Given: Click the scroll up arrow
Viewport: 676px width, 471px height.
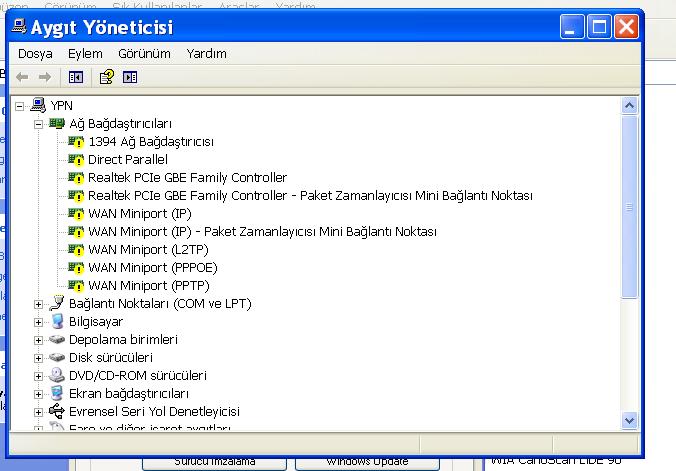Looking at the screenshot, I should 629,106.
